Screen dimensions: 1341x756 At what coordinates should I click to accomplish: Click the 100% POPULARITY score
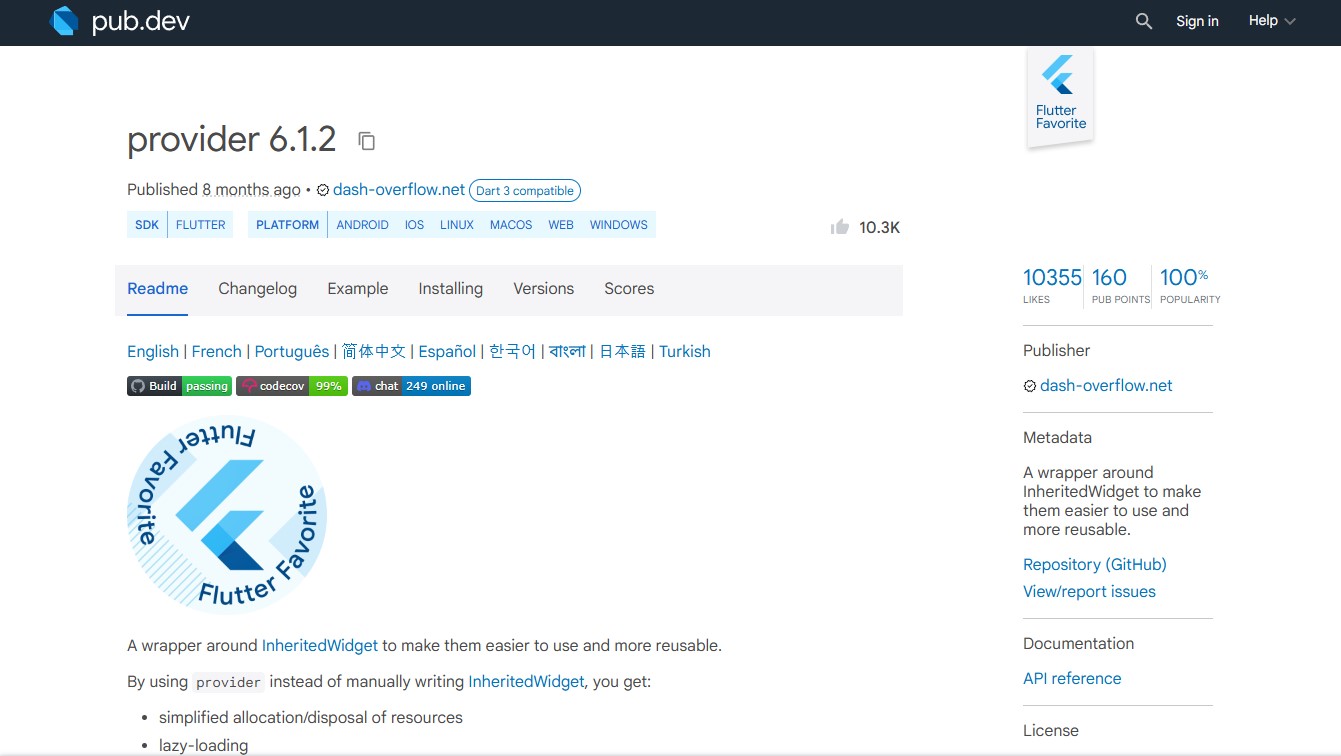tap(1190, 284)
